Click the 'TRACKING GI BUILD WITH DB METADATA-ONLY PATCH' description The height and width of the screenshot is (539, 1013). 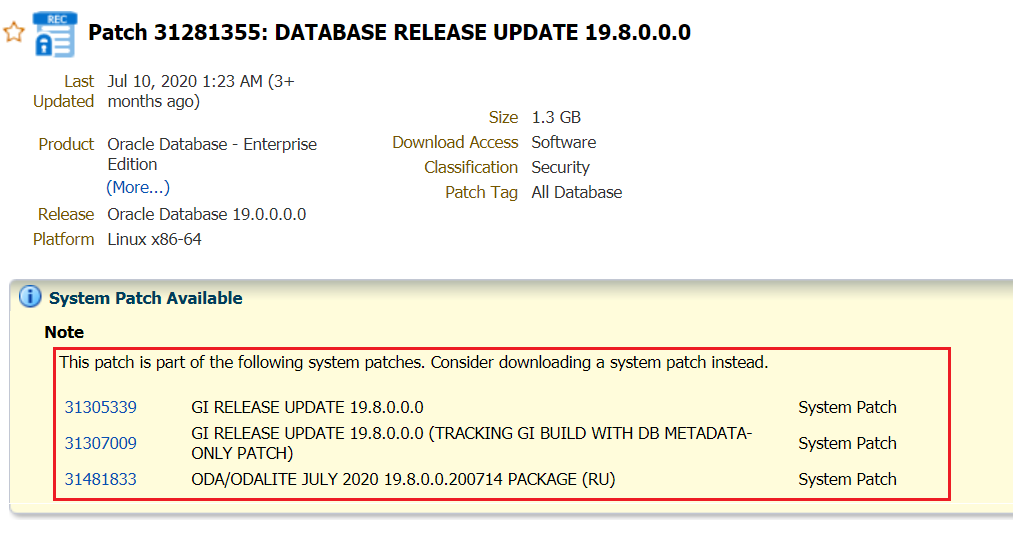click(x=472, y=443)
